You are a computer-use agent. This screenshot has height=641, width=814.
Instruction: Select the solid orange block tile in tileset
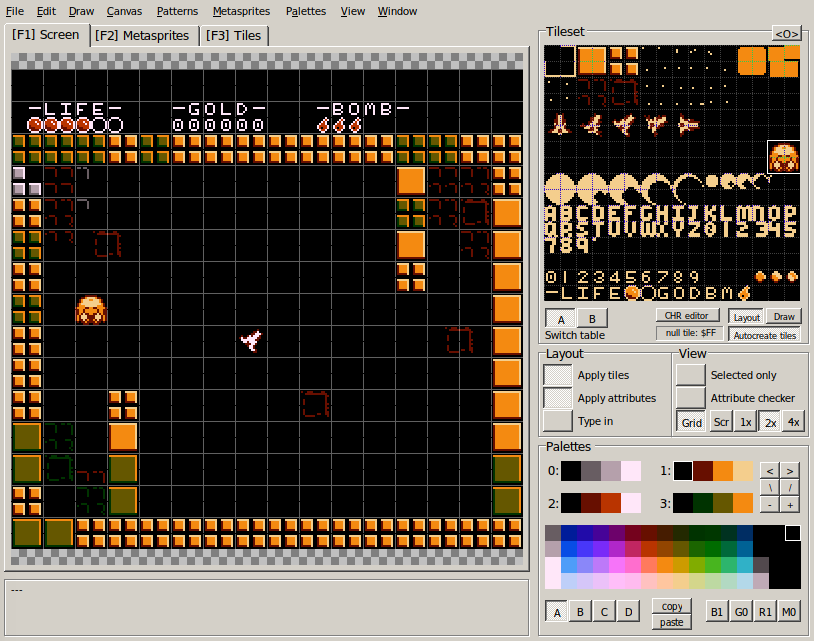[592, 61]
